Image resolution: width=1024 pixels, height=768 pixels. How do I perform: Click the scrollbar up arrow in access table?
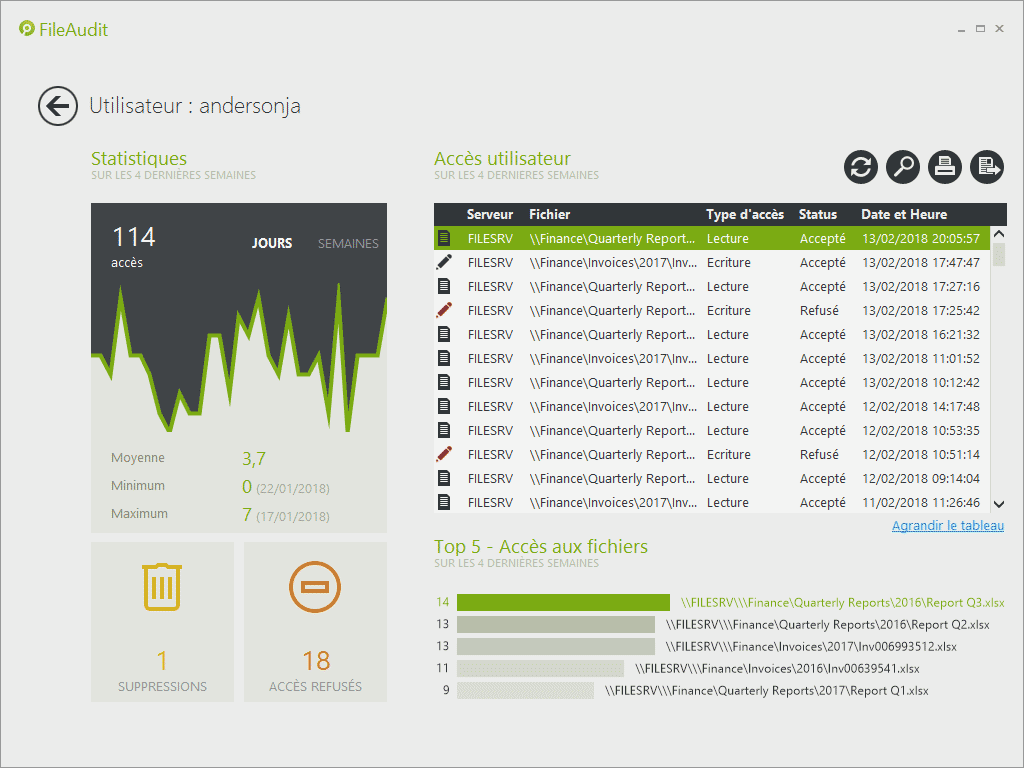coord(999,234)
